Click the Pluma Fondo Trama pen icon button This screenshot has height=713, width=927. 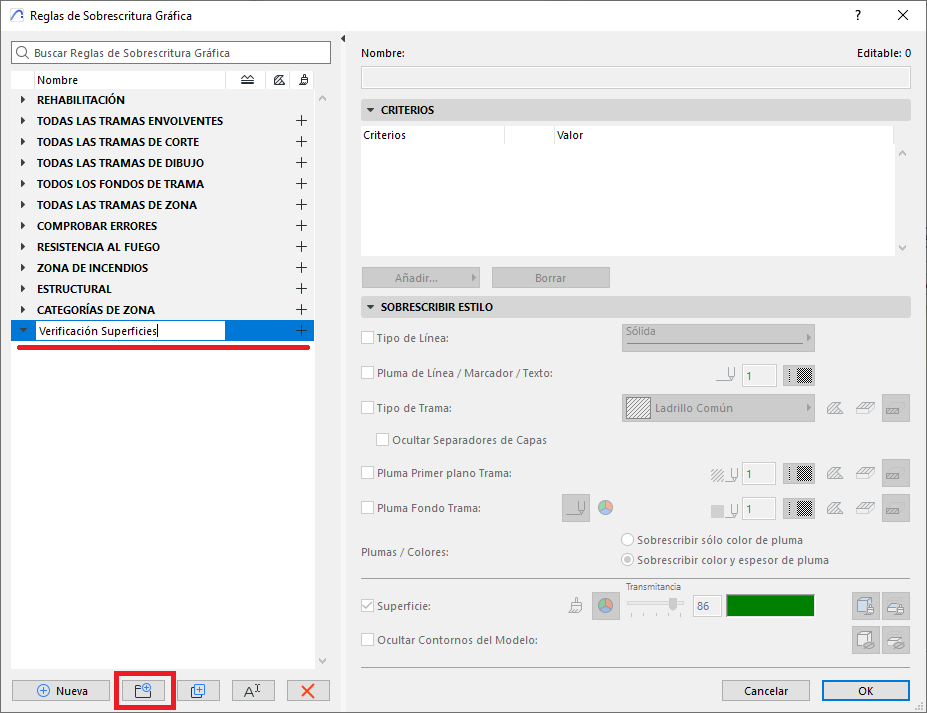coord(575,508)
